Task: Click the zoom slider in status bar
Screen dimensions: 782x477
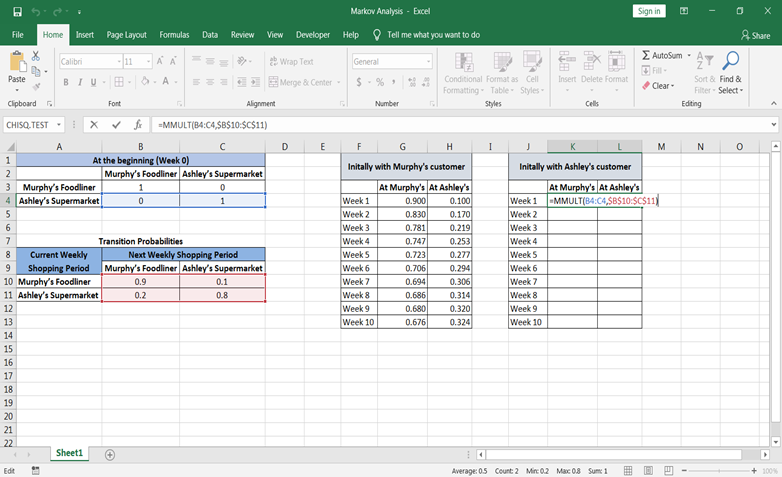Action: pyautogui.click(x=719, y=471)
